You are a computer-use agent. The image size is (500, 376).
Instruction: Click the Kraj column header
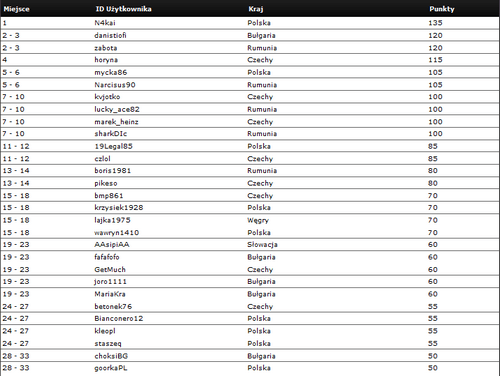pos(256,9)
